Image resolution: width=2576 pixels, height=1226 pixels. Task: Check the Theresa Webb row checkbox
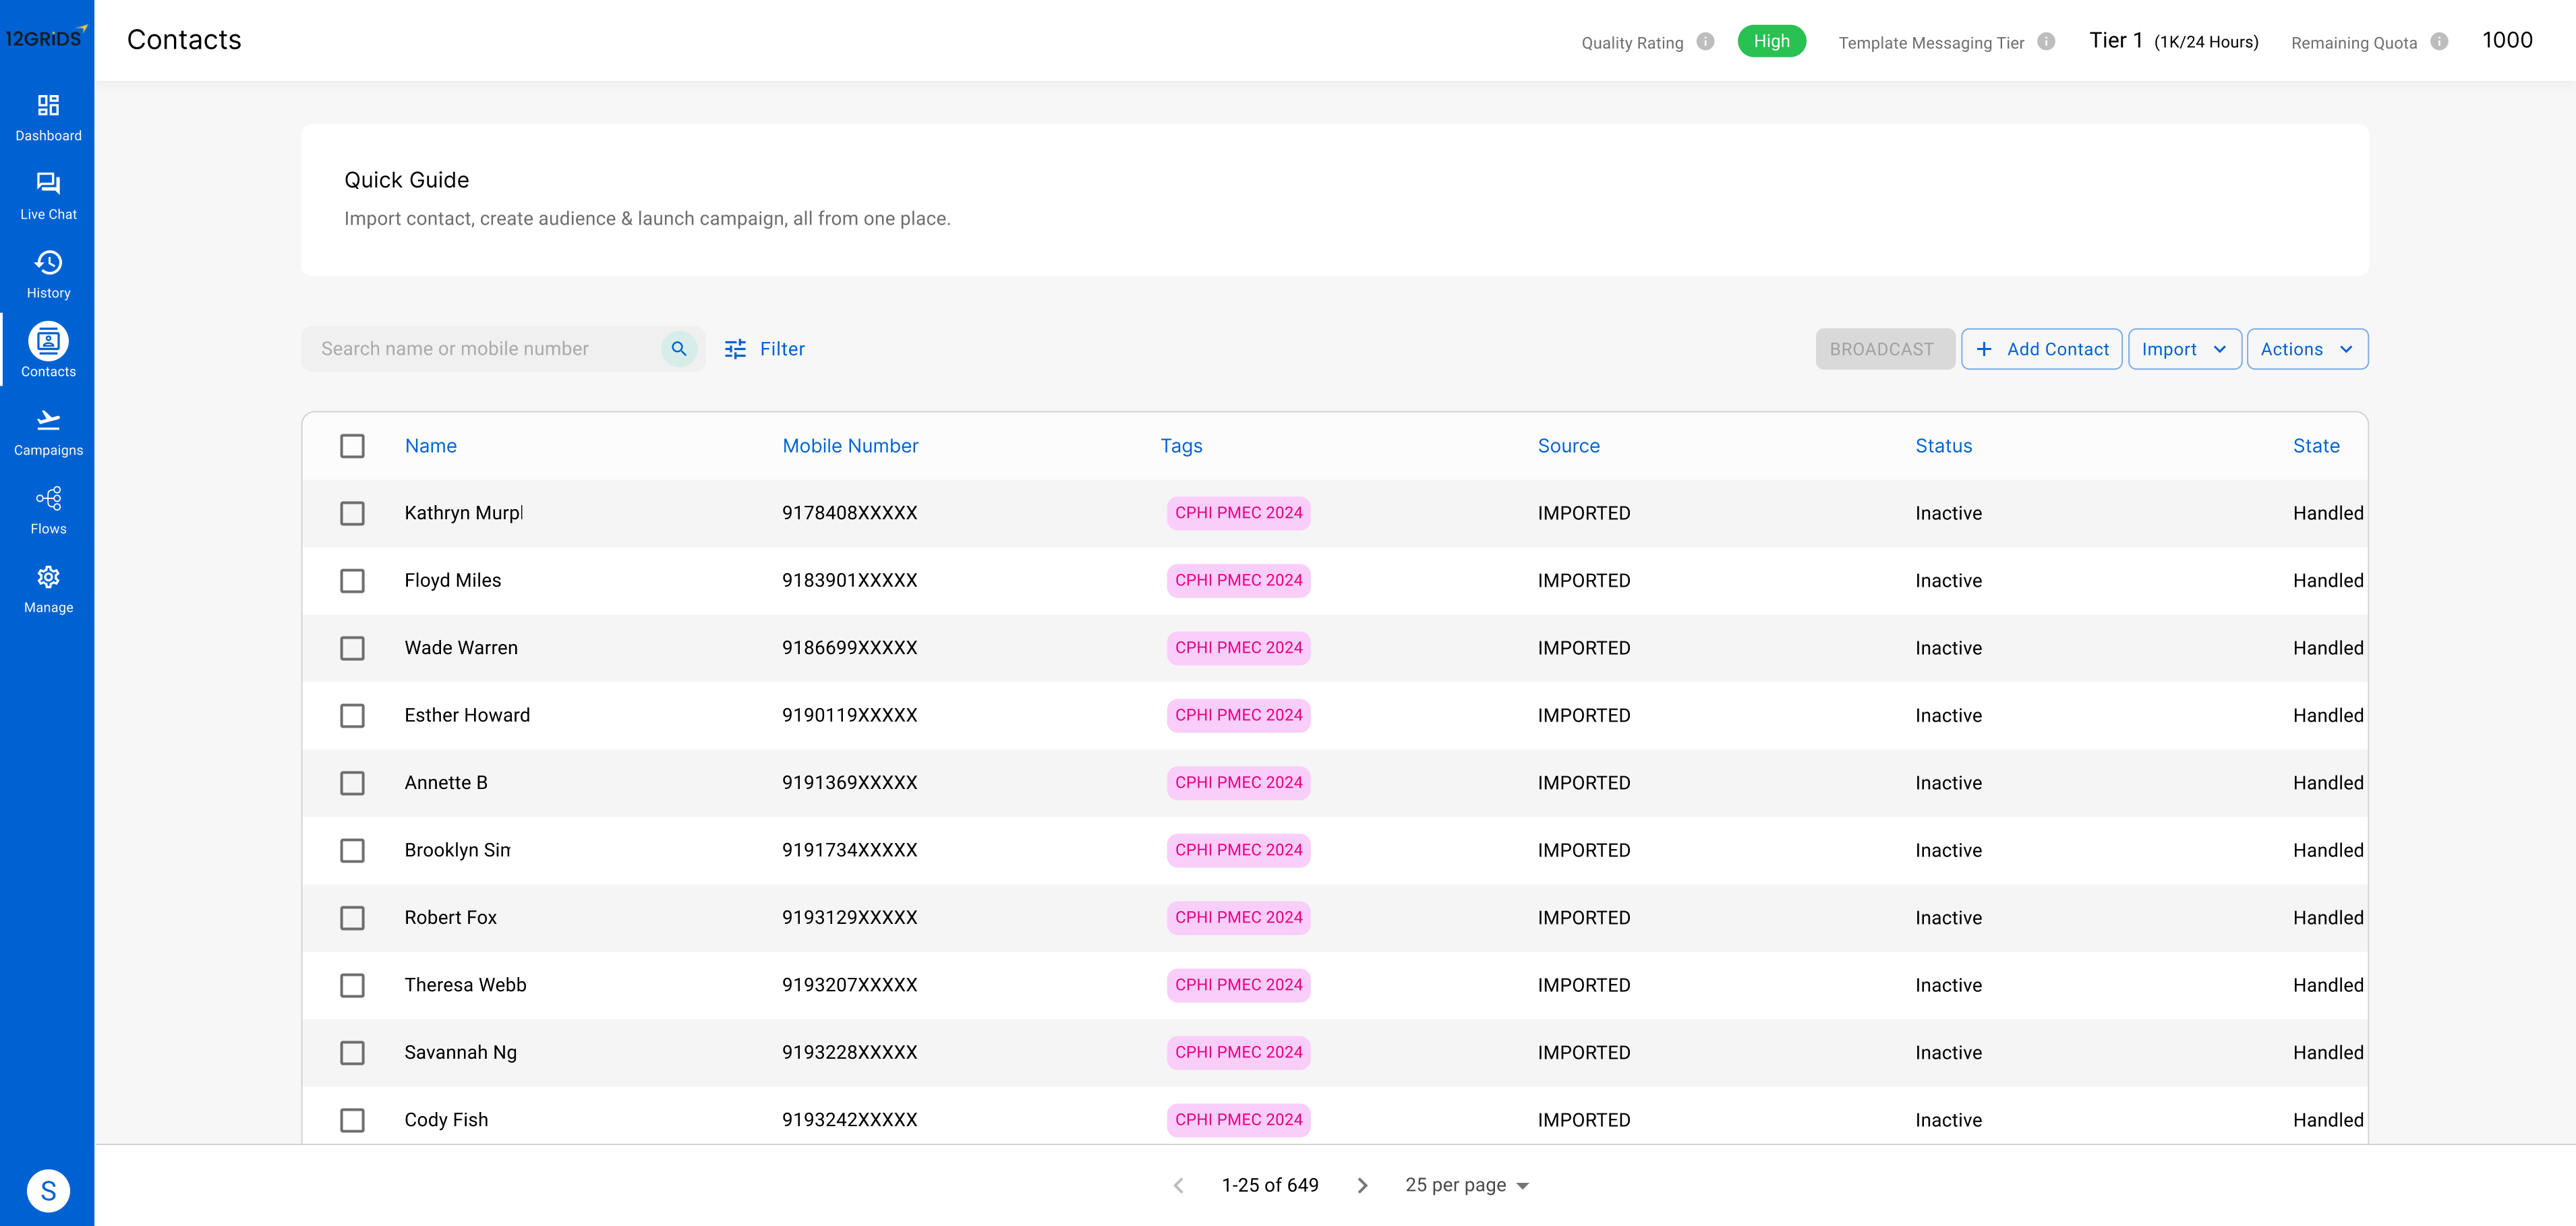click(x=352, y=986)
